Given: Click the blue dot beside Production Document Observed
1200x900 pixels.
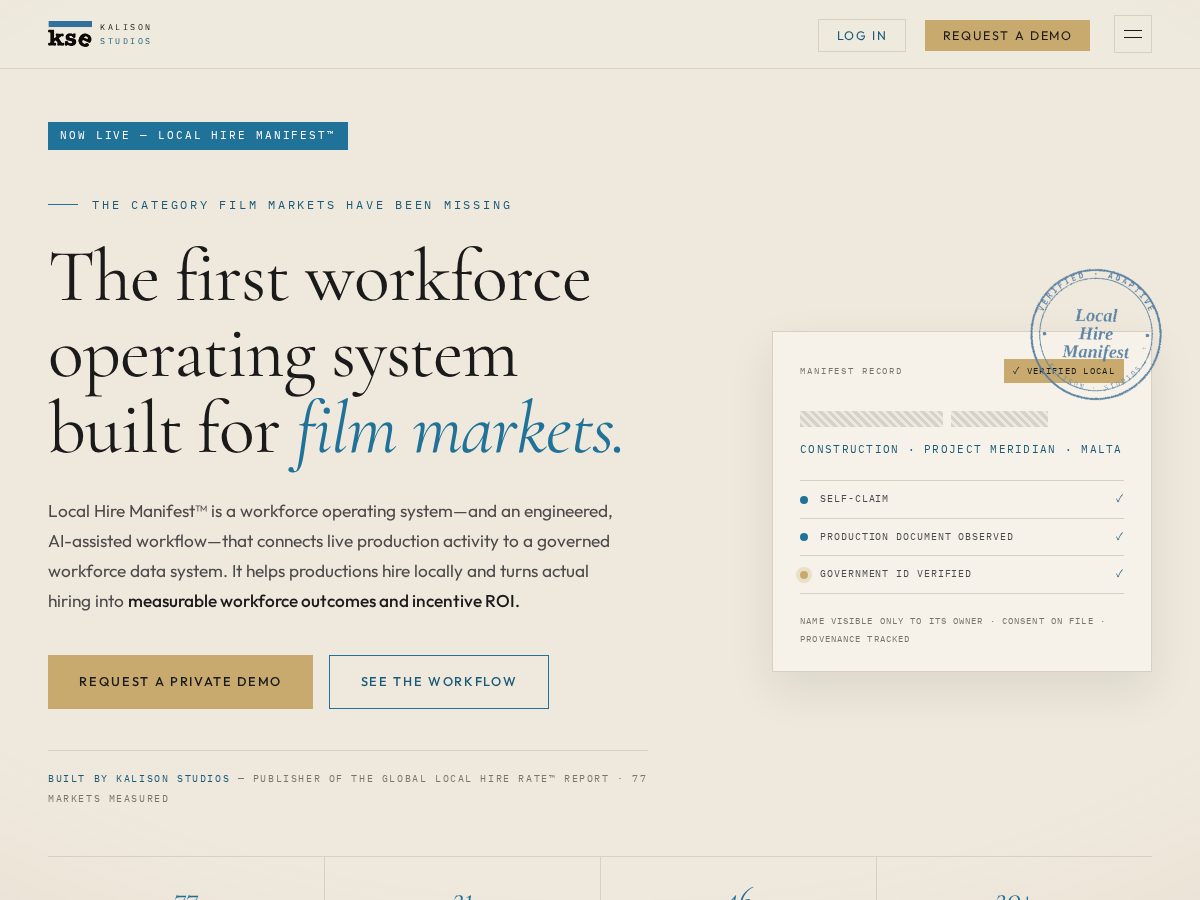Looking at the screenshot, I should pos(804,537).
